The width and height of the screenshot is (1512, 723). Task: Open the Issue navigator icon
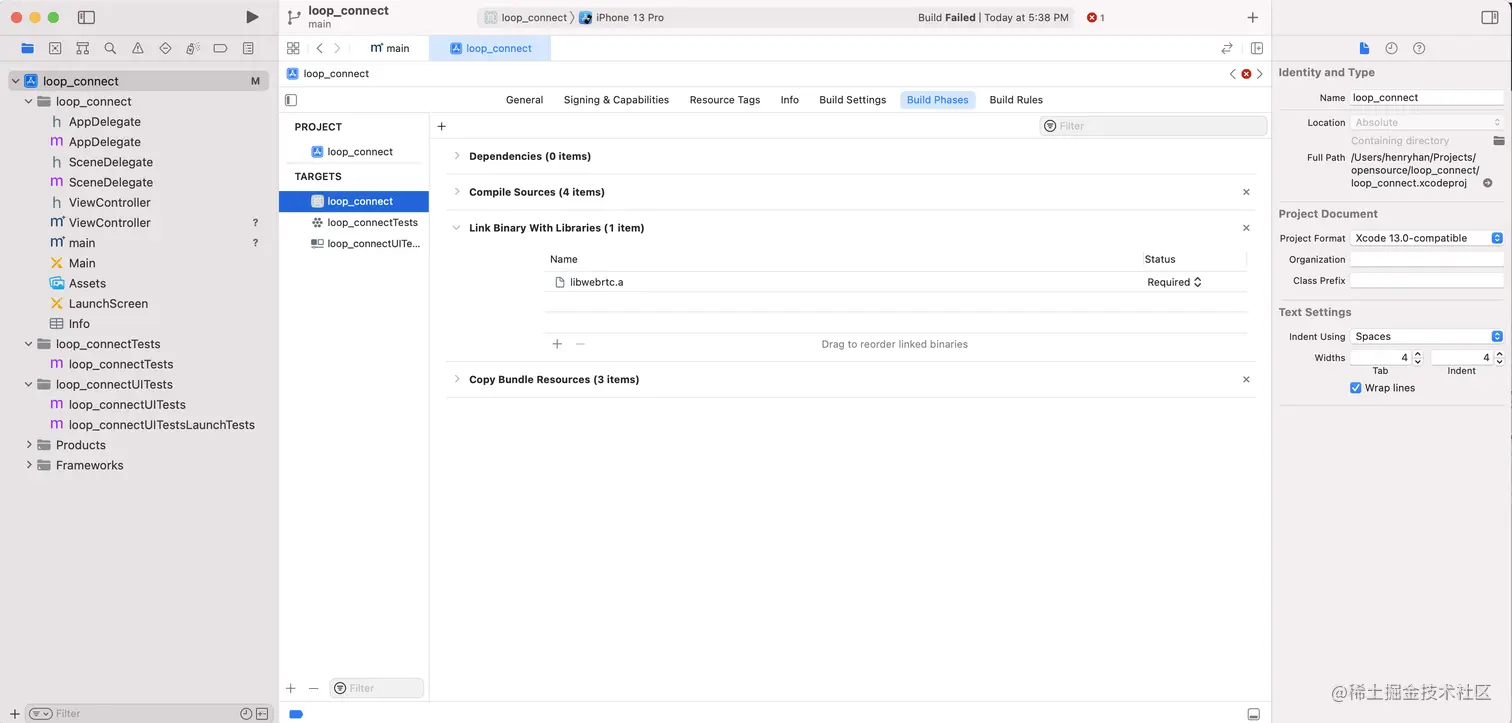[x=137, y=48]
